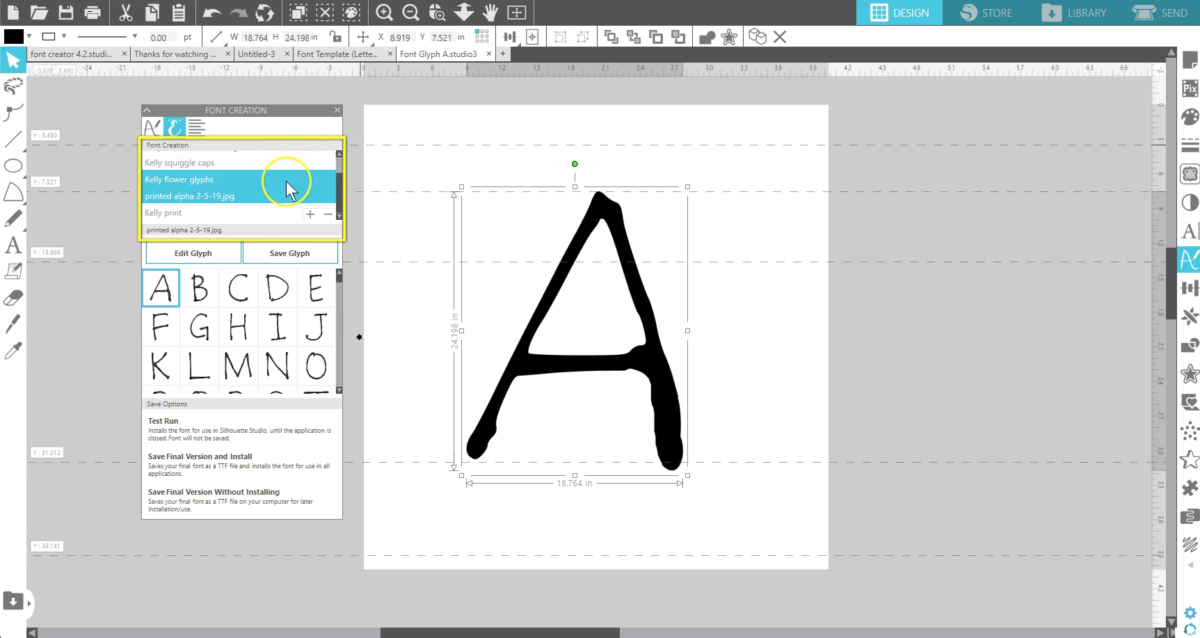The width and height of the screenshot is (1200, 638).
Task: Open the 'font creator 4.2.studi...' document tab
Action: pyautogui.click(x=79, y=53)
